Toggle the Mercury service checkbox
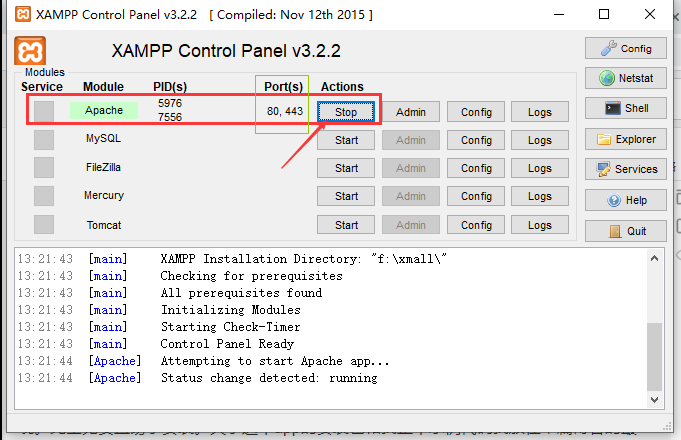The width and height of the screenshot is (681, 440). coord(44,196)
